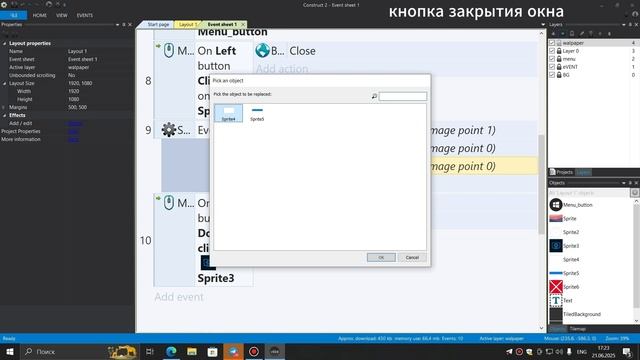Toggle visibility of the walpaper layer
The image size is (640, 360).
point(552,43)
